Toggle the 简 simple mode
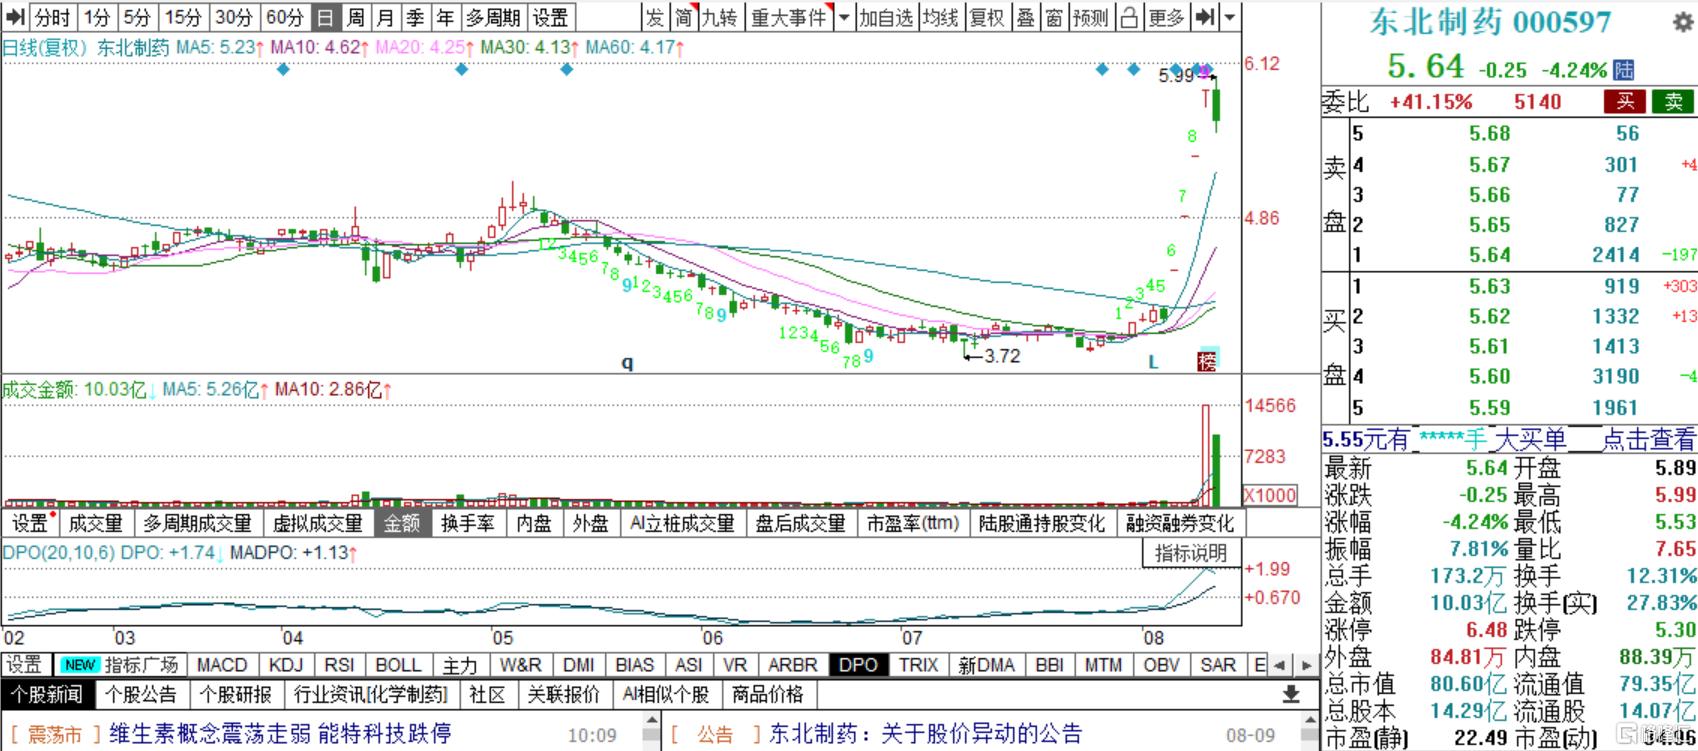The image size is (1698, 751). point(682,17)
